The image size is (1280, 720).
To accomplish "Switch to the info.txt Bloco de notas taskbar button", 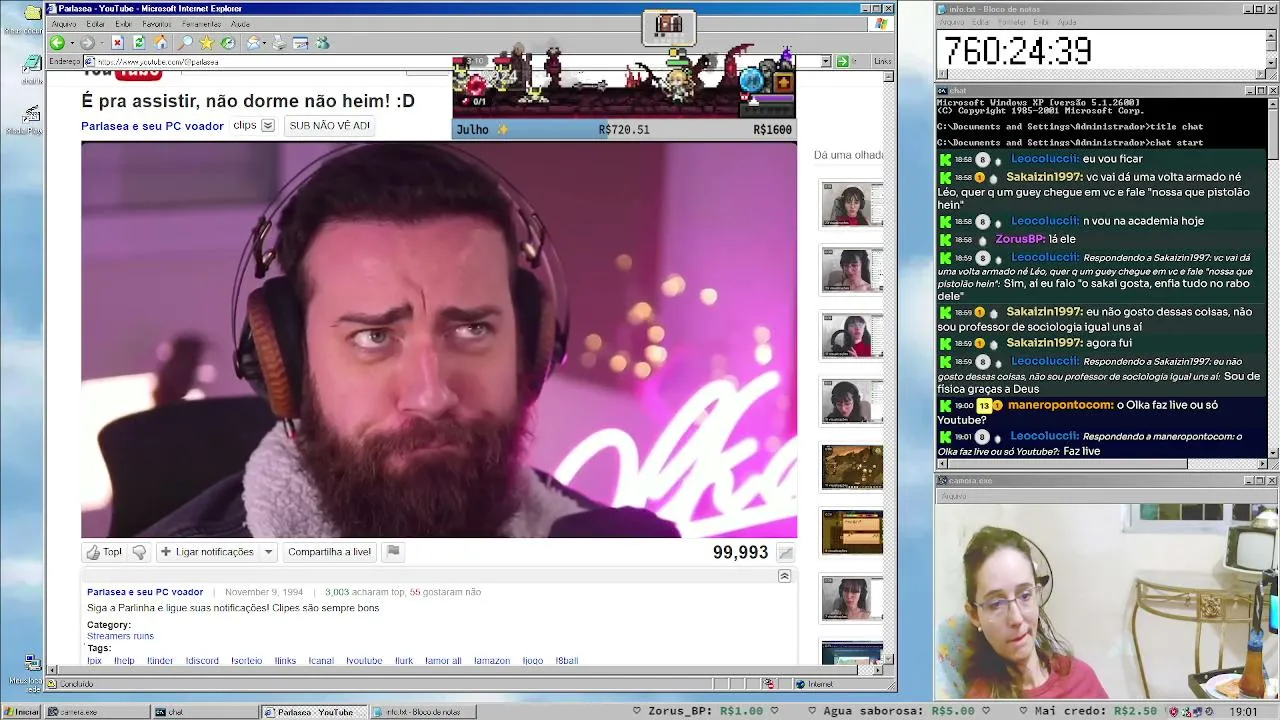I will (423, 712).
